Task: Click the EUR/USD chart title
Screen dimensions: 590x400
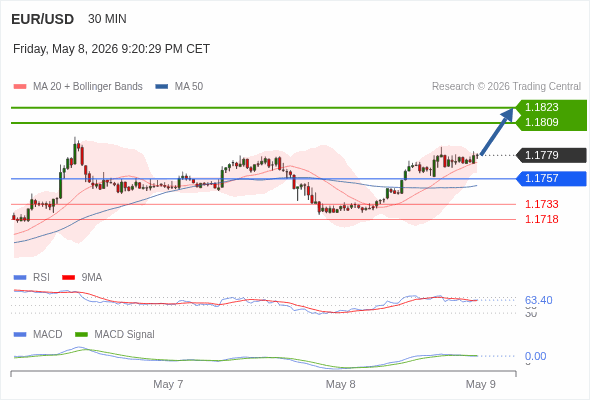Action: 43,19
